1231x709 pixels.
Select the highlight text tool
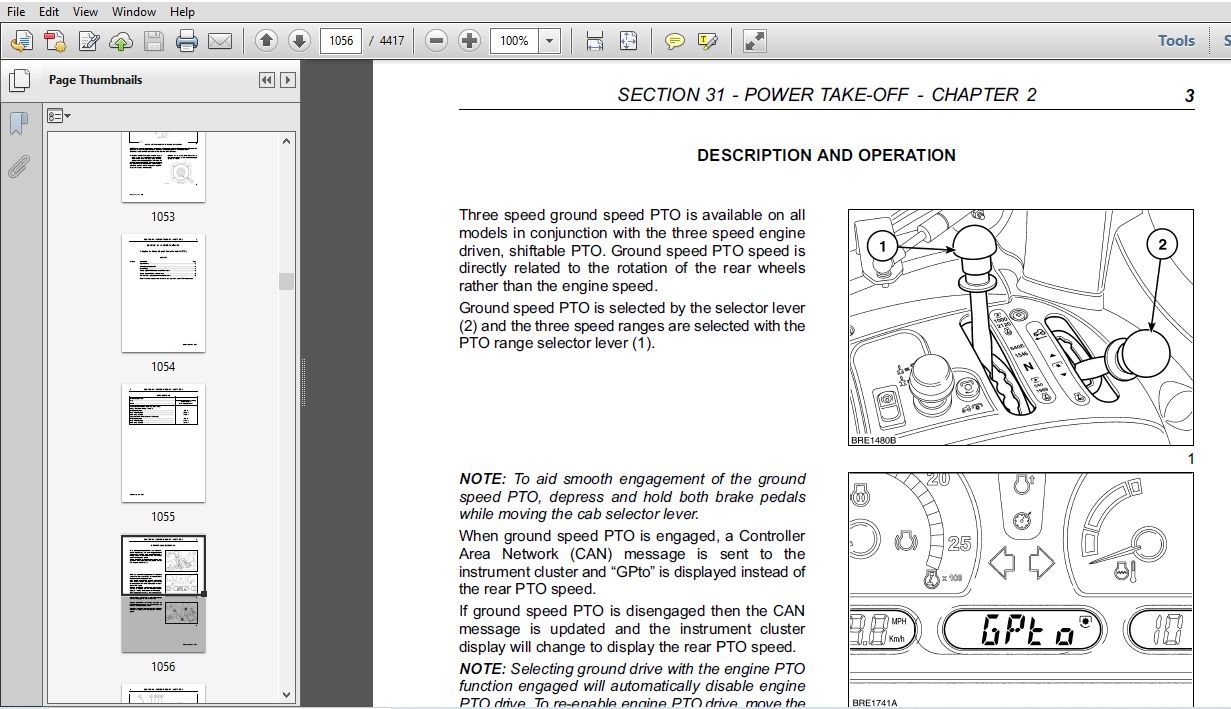point(708,41)
